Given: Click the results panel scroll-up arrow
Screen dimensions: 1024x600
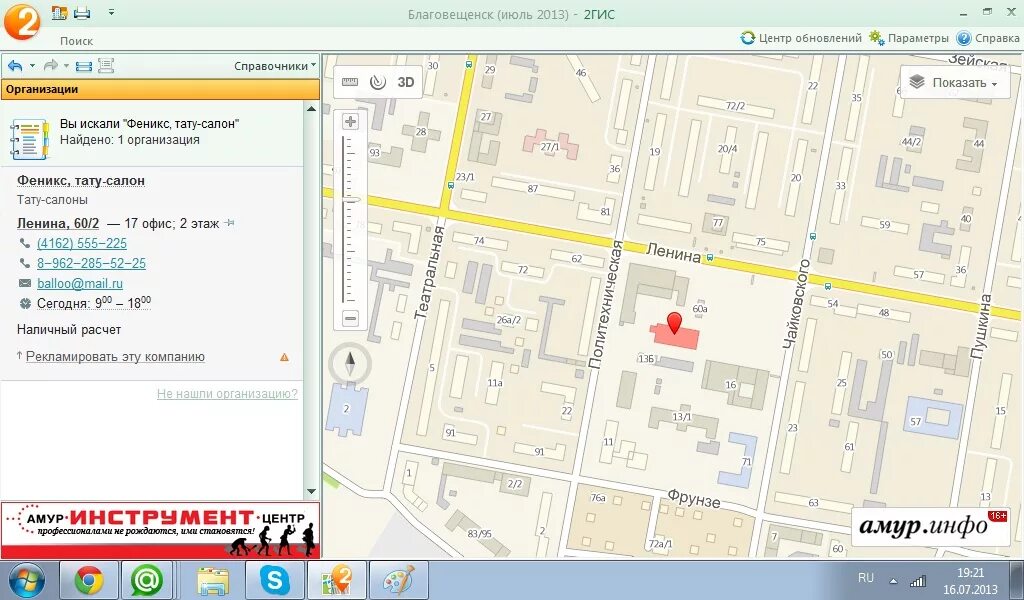Looking at the screenshot, I should point(312,108).
